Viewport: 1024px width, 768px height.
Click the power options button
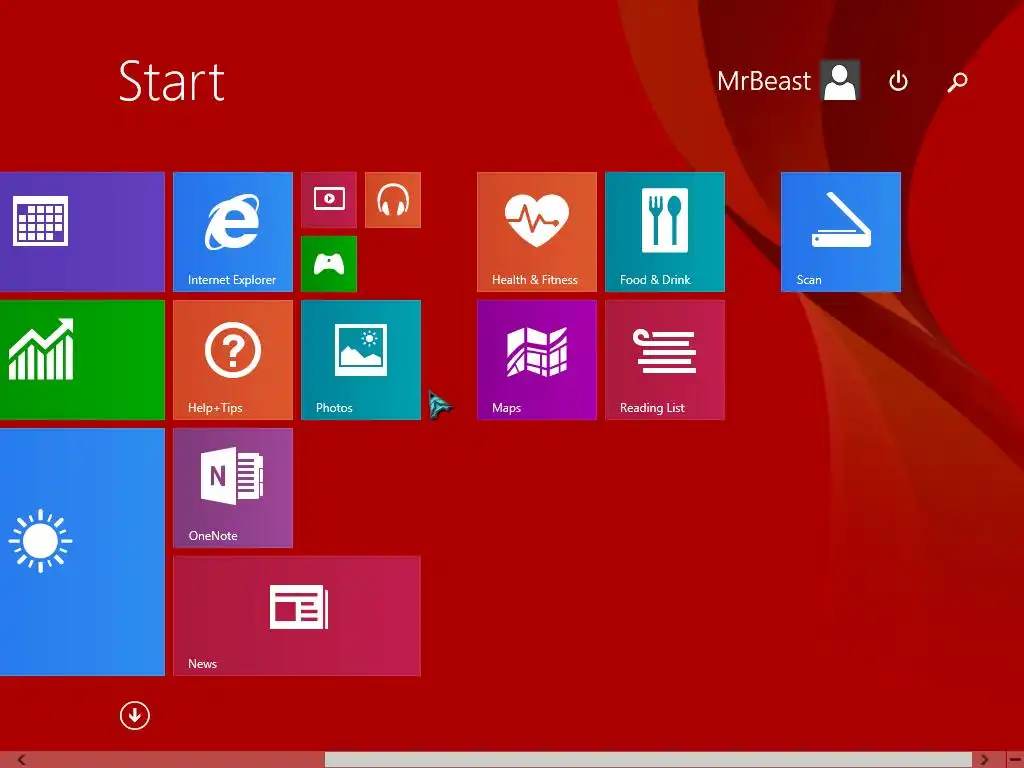pos(899,81)
